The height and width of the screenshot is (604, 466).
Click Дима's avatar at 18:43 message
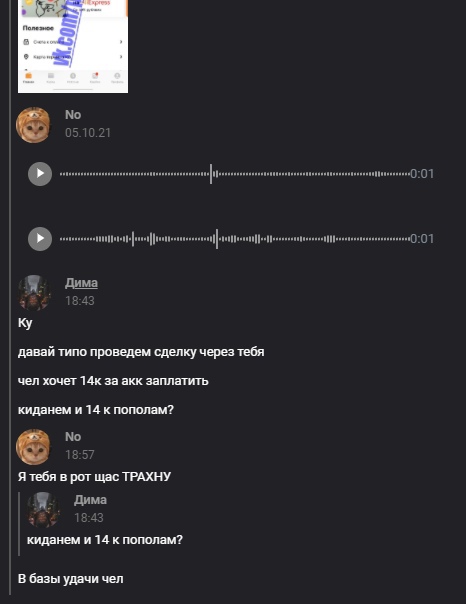click(34, 293)
